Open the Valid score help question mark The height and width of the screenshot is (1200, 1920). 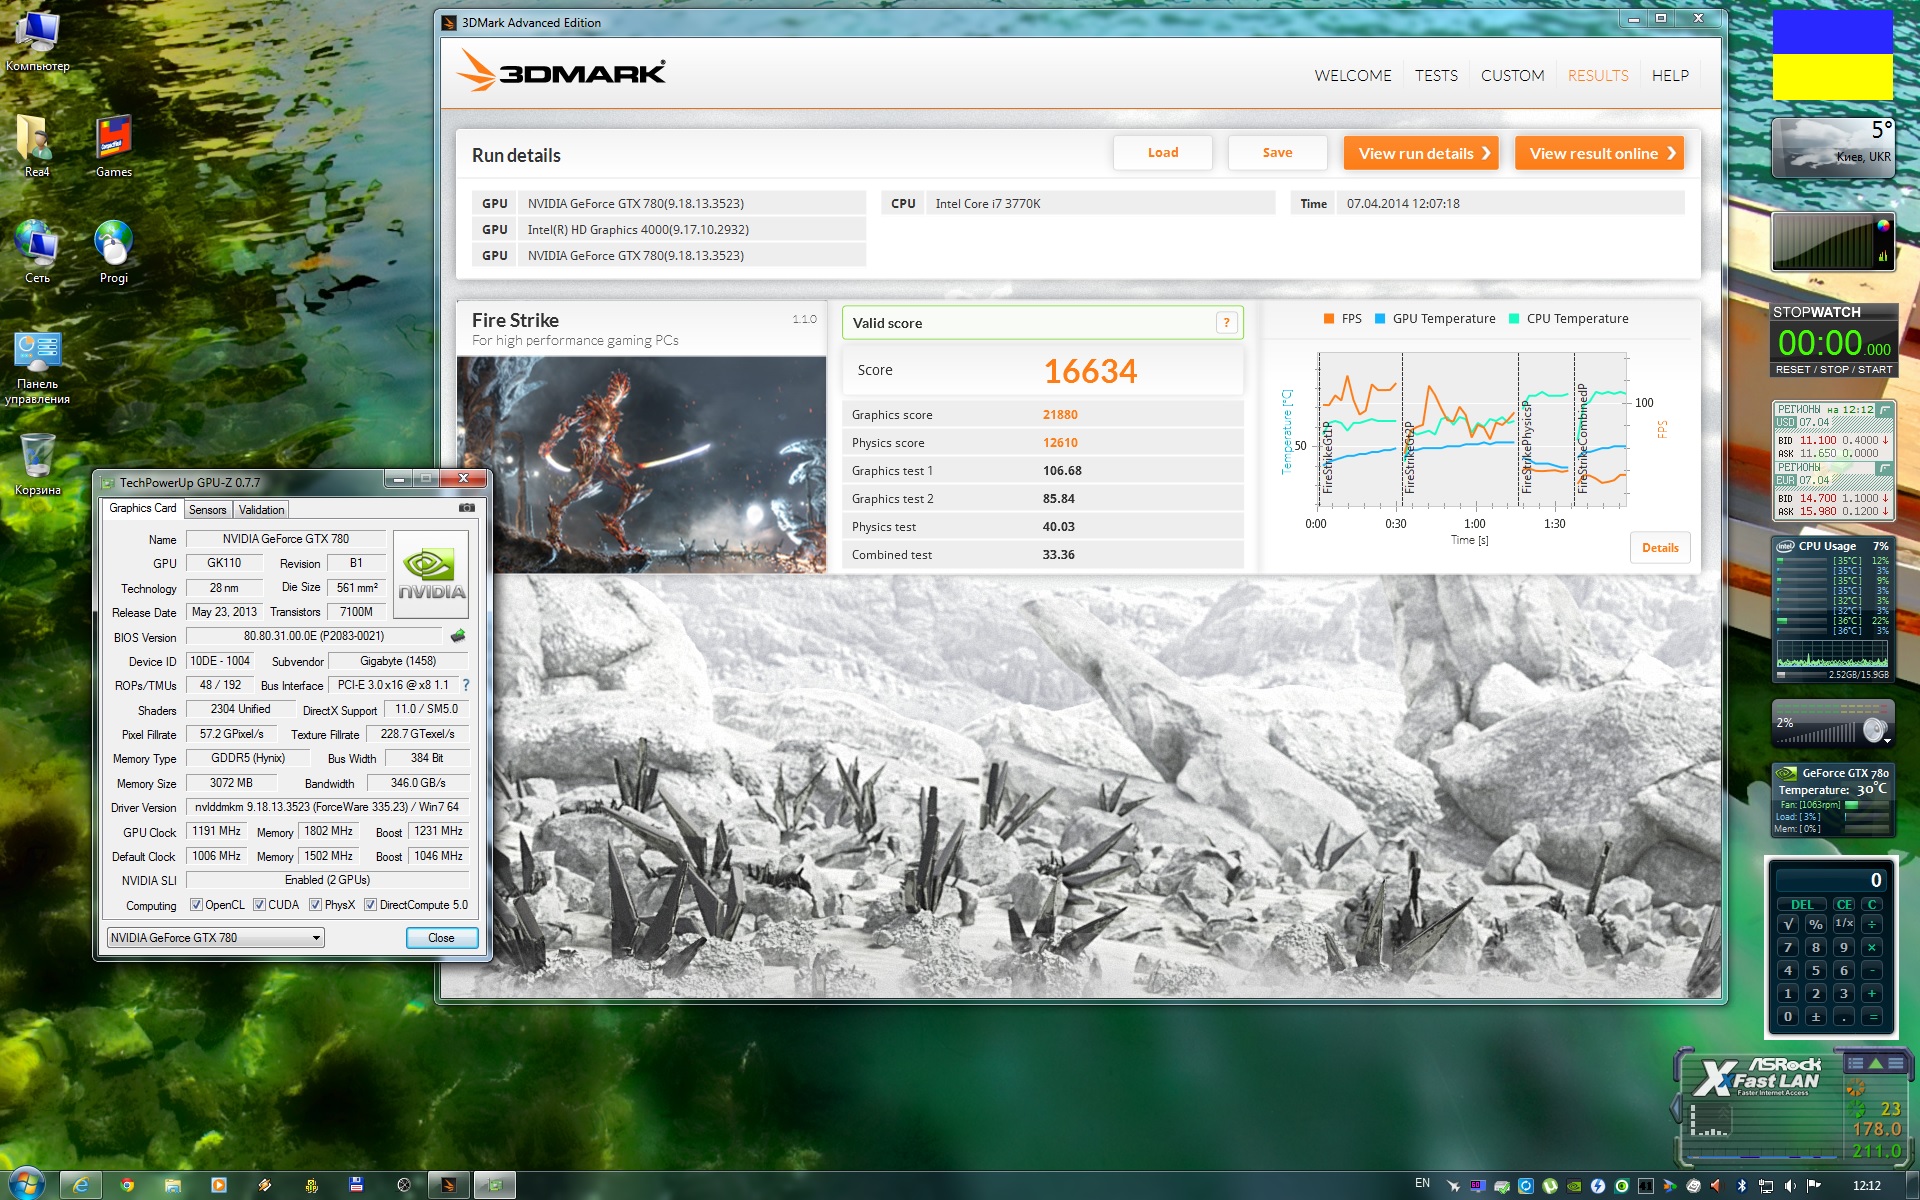click(1226, 323)
